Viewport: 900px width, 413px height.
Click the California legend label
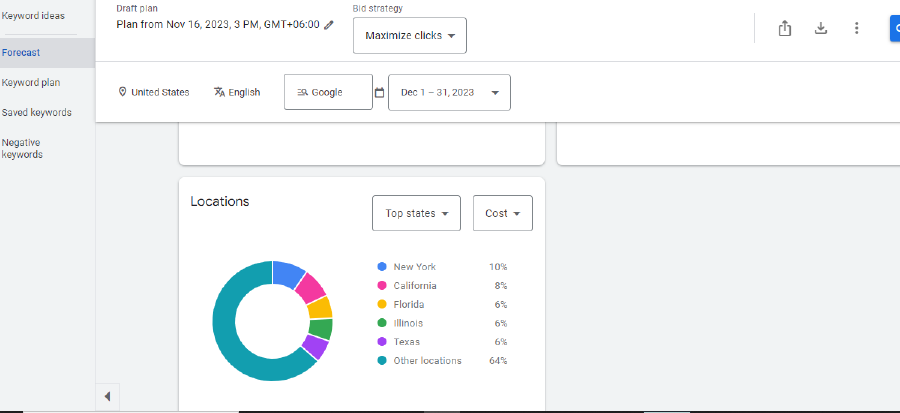tap(415, 286)
